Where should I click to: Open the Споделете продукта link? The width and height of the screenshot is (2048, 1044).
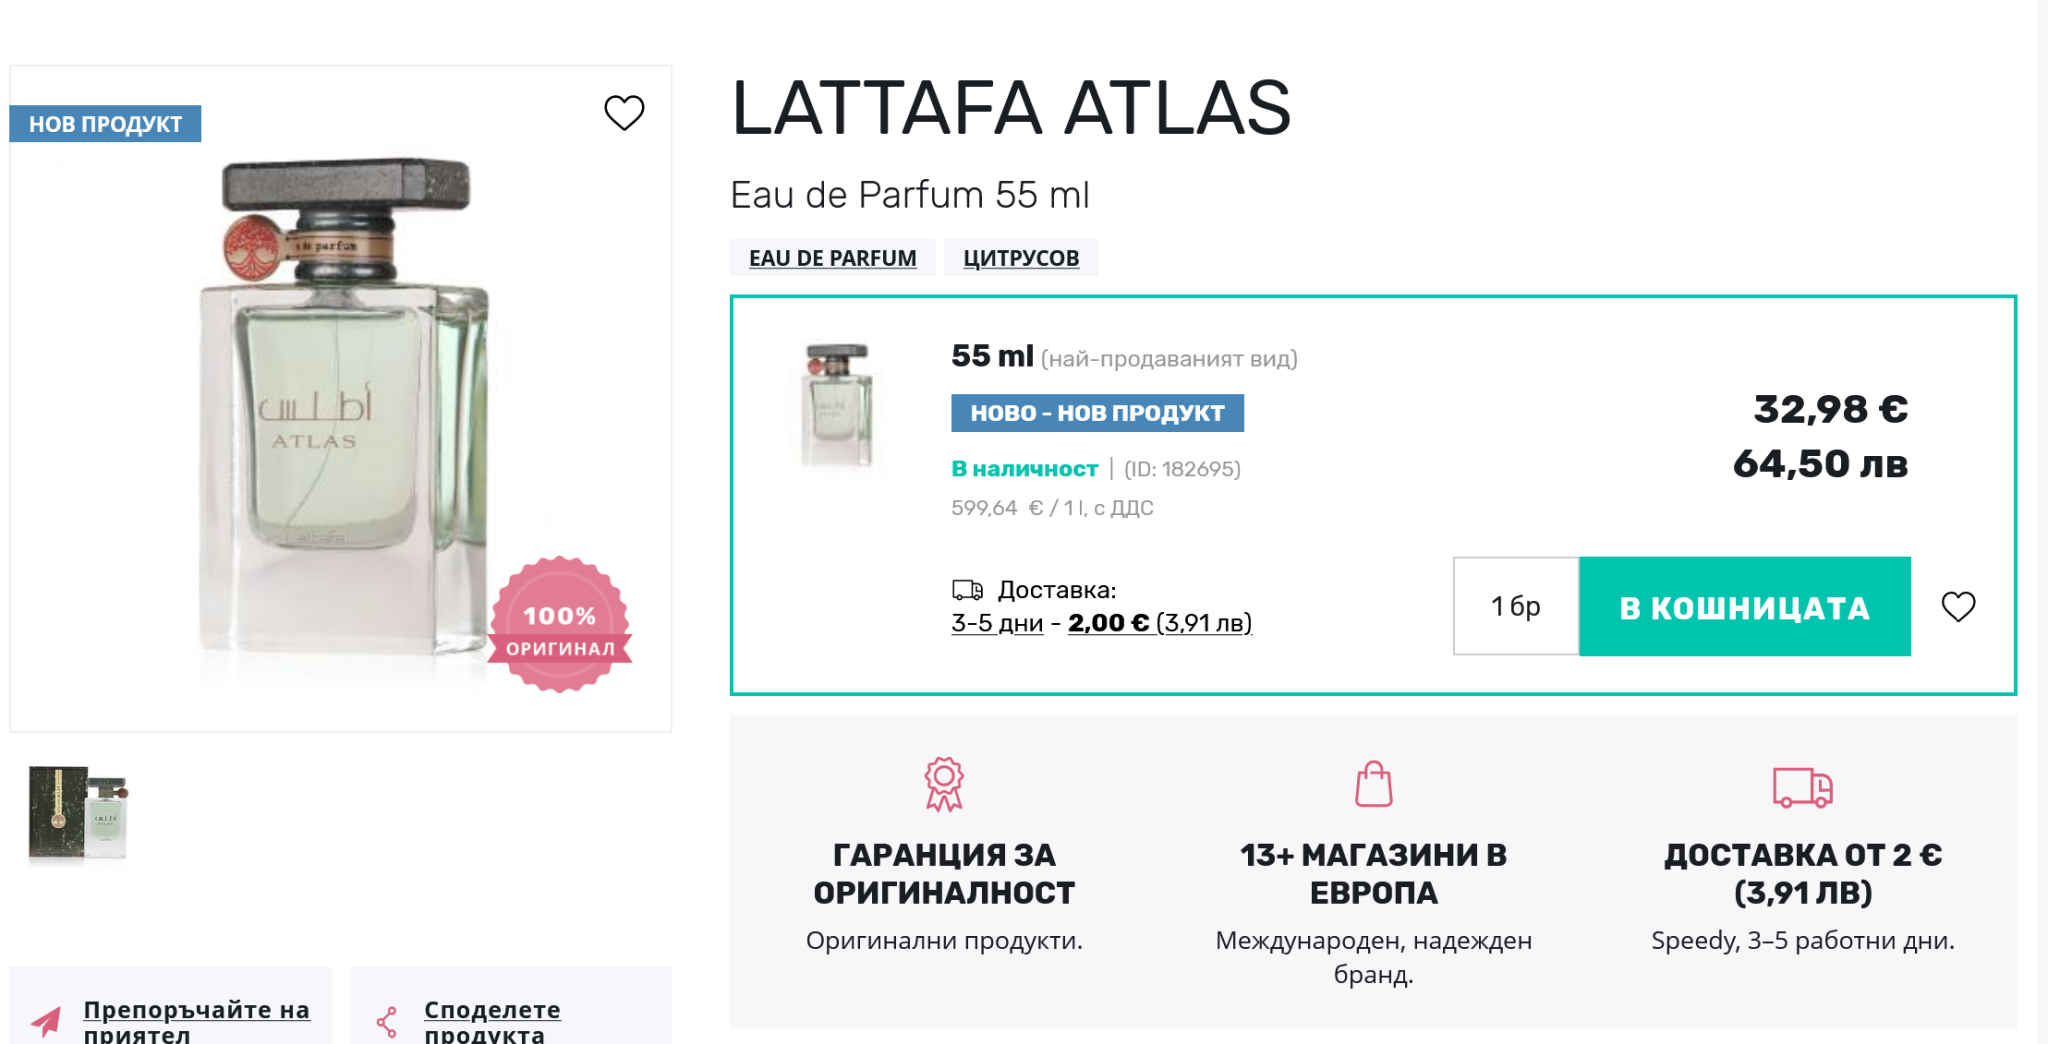click(x=492, y=1021)
